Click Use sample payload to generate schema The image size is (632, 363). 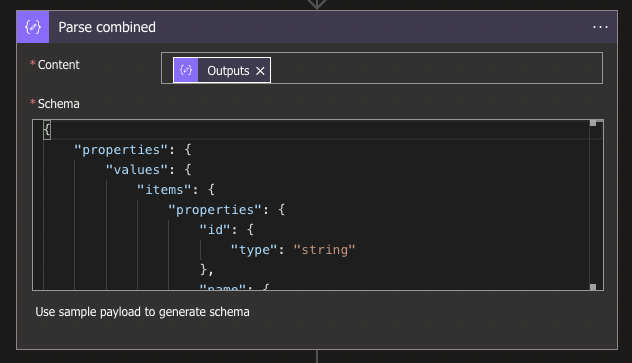click(x=142, y=312)
